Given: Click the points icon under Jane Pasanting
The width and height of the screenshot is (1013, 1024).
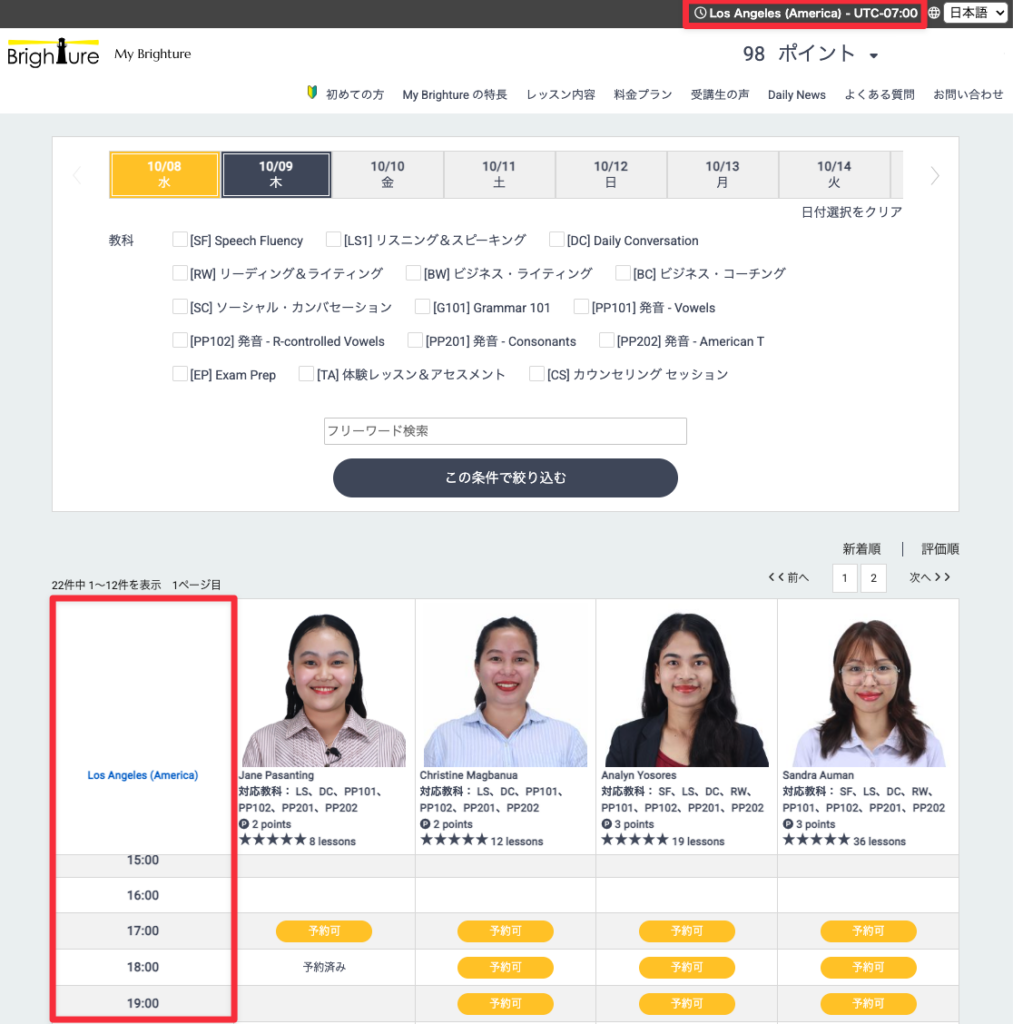Looking at the screenshot, I should coord(244,824).
